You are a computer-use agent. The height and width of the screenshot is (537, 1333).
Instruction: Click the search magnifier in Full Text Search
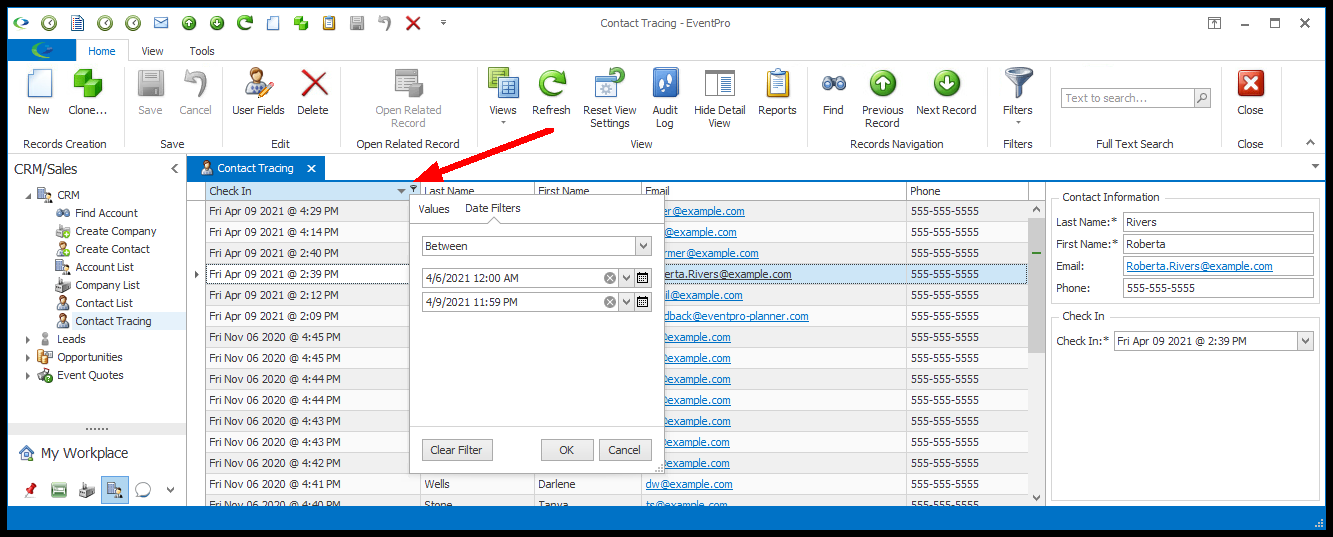(x=1202, y=98)
